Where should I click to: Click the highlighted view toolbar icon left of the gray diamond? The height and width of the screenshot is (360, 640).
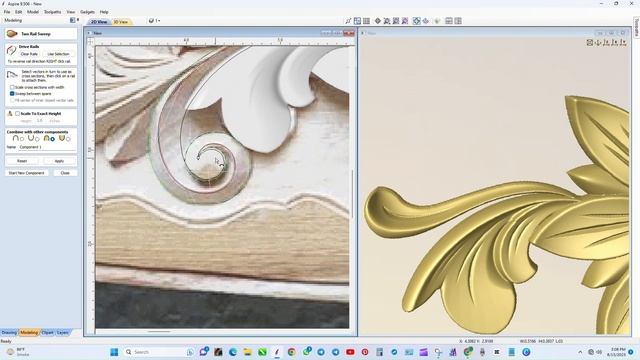point(416,21)
